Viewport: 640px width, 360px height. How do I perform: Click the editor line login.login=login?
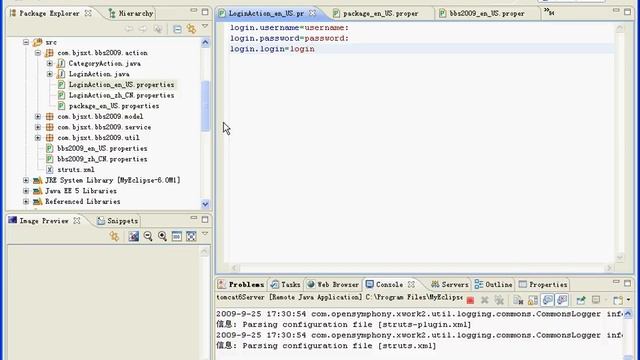point(272,49)
